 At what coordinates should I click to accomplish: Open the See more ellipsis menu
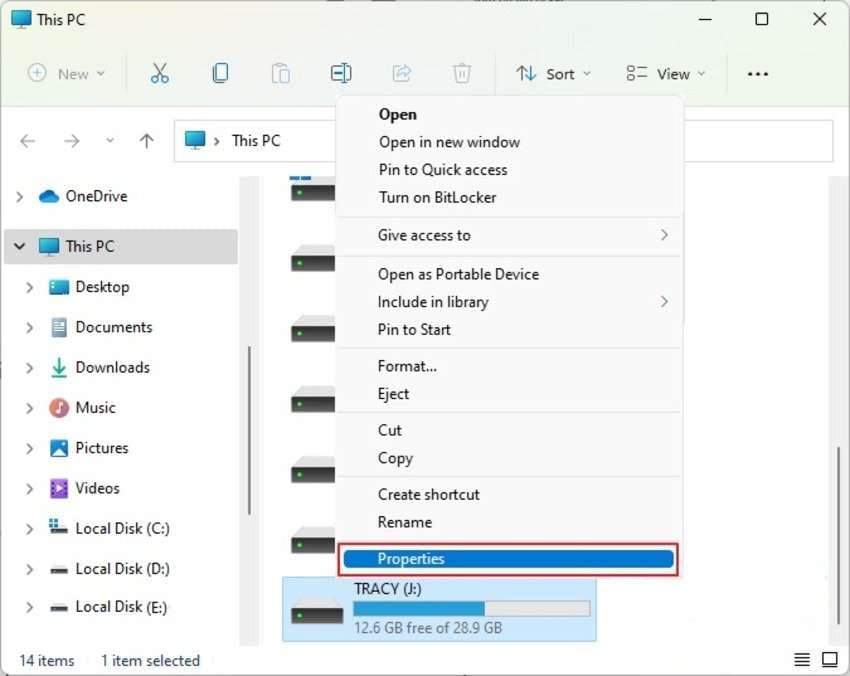757,74
